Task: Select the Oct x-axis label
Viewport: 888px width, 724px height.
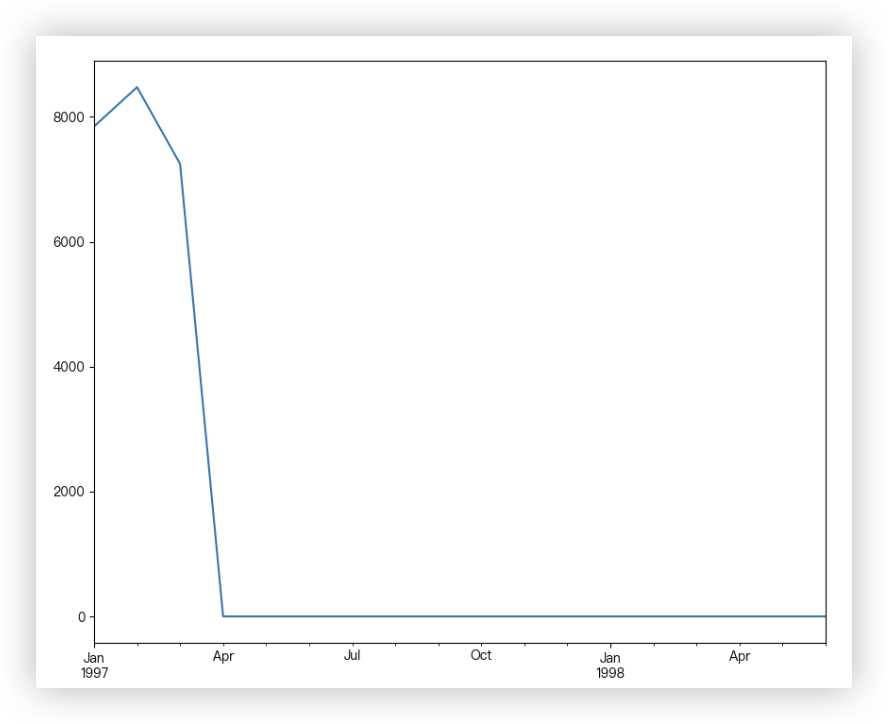Action: (481, 656)
